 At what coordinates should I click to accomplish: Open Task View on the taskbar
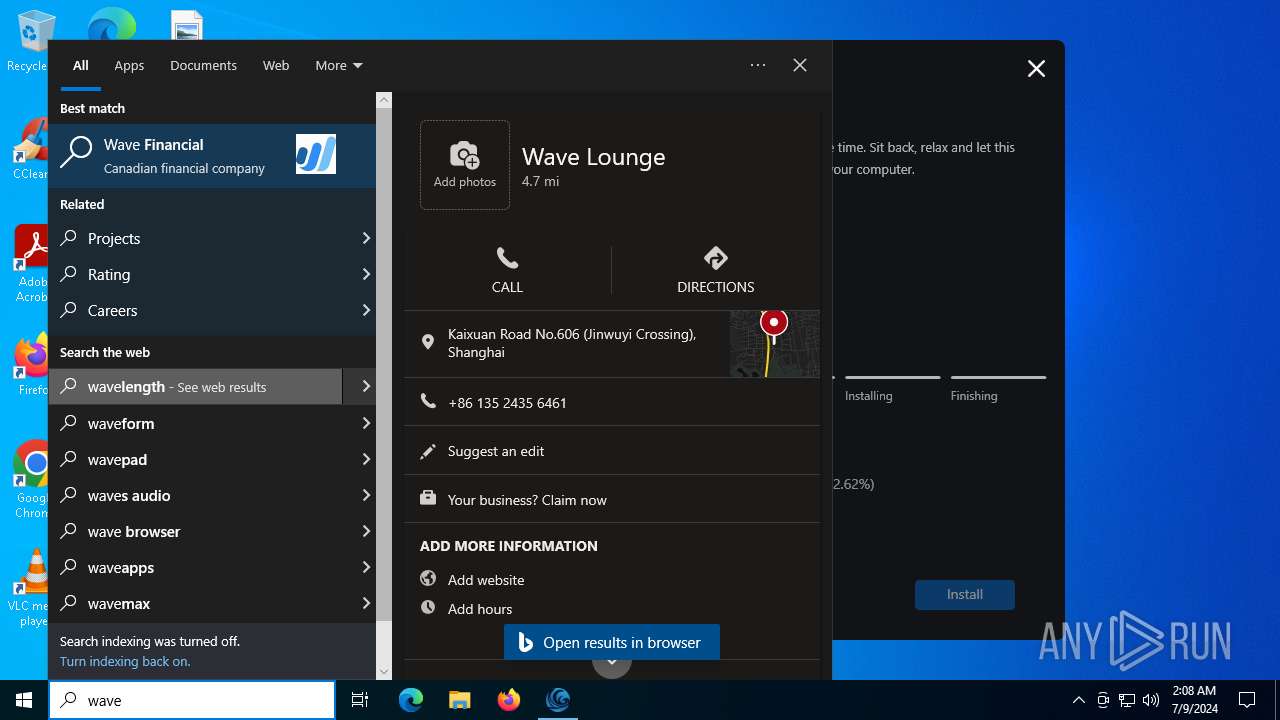360,700
